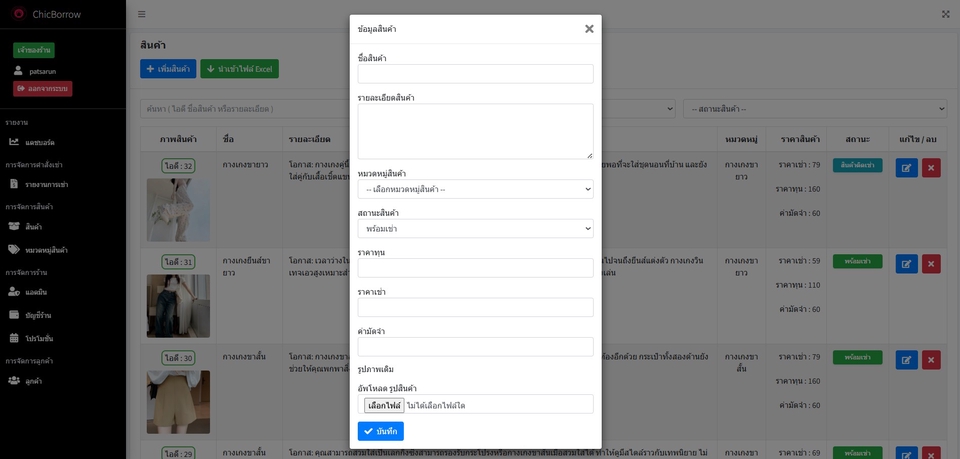Delete product ไอดี 32 with red X
960x459 pixels.
931,168
